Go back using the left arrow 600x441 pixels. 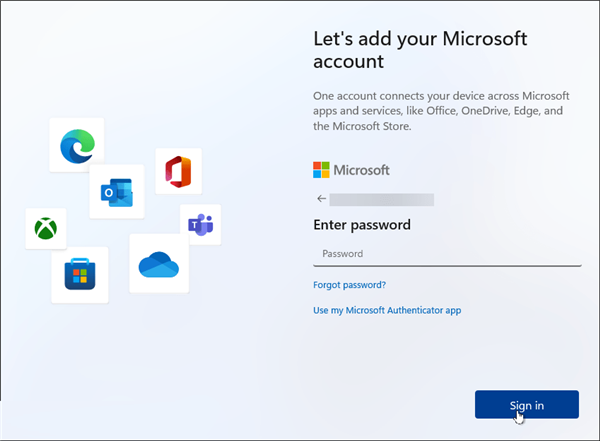click(x=321, y=199)
